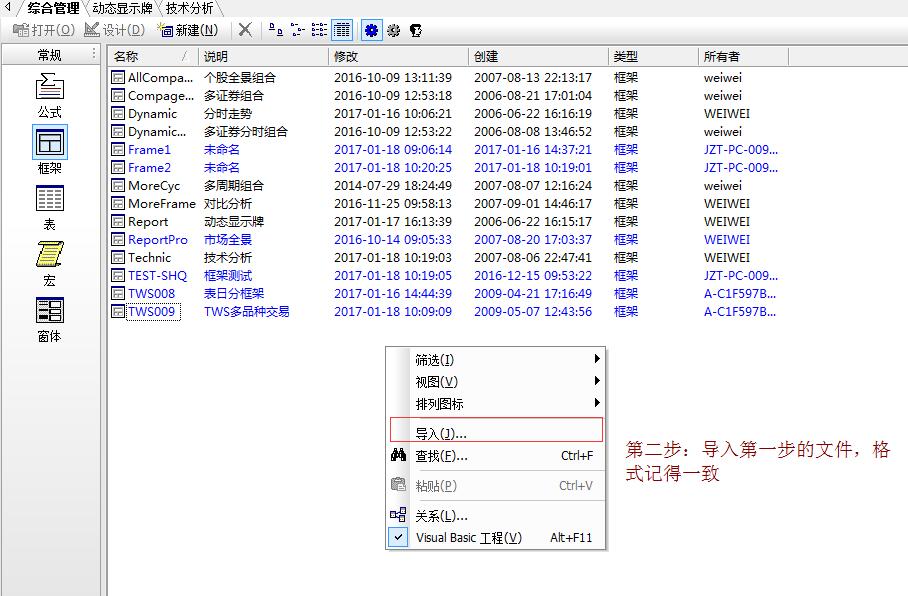908x596 pixels.
Task: Sort by the 所有者 column header
Action: coord(743,56)
